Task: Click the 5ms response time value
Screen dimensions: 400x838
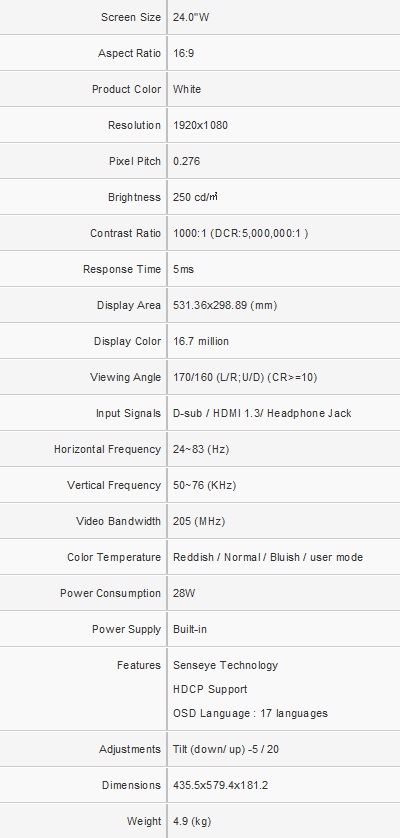Action: point(183,269)
